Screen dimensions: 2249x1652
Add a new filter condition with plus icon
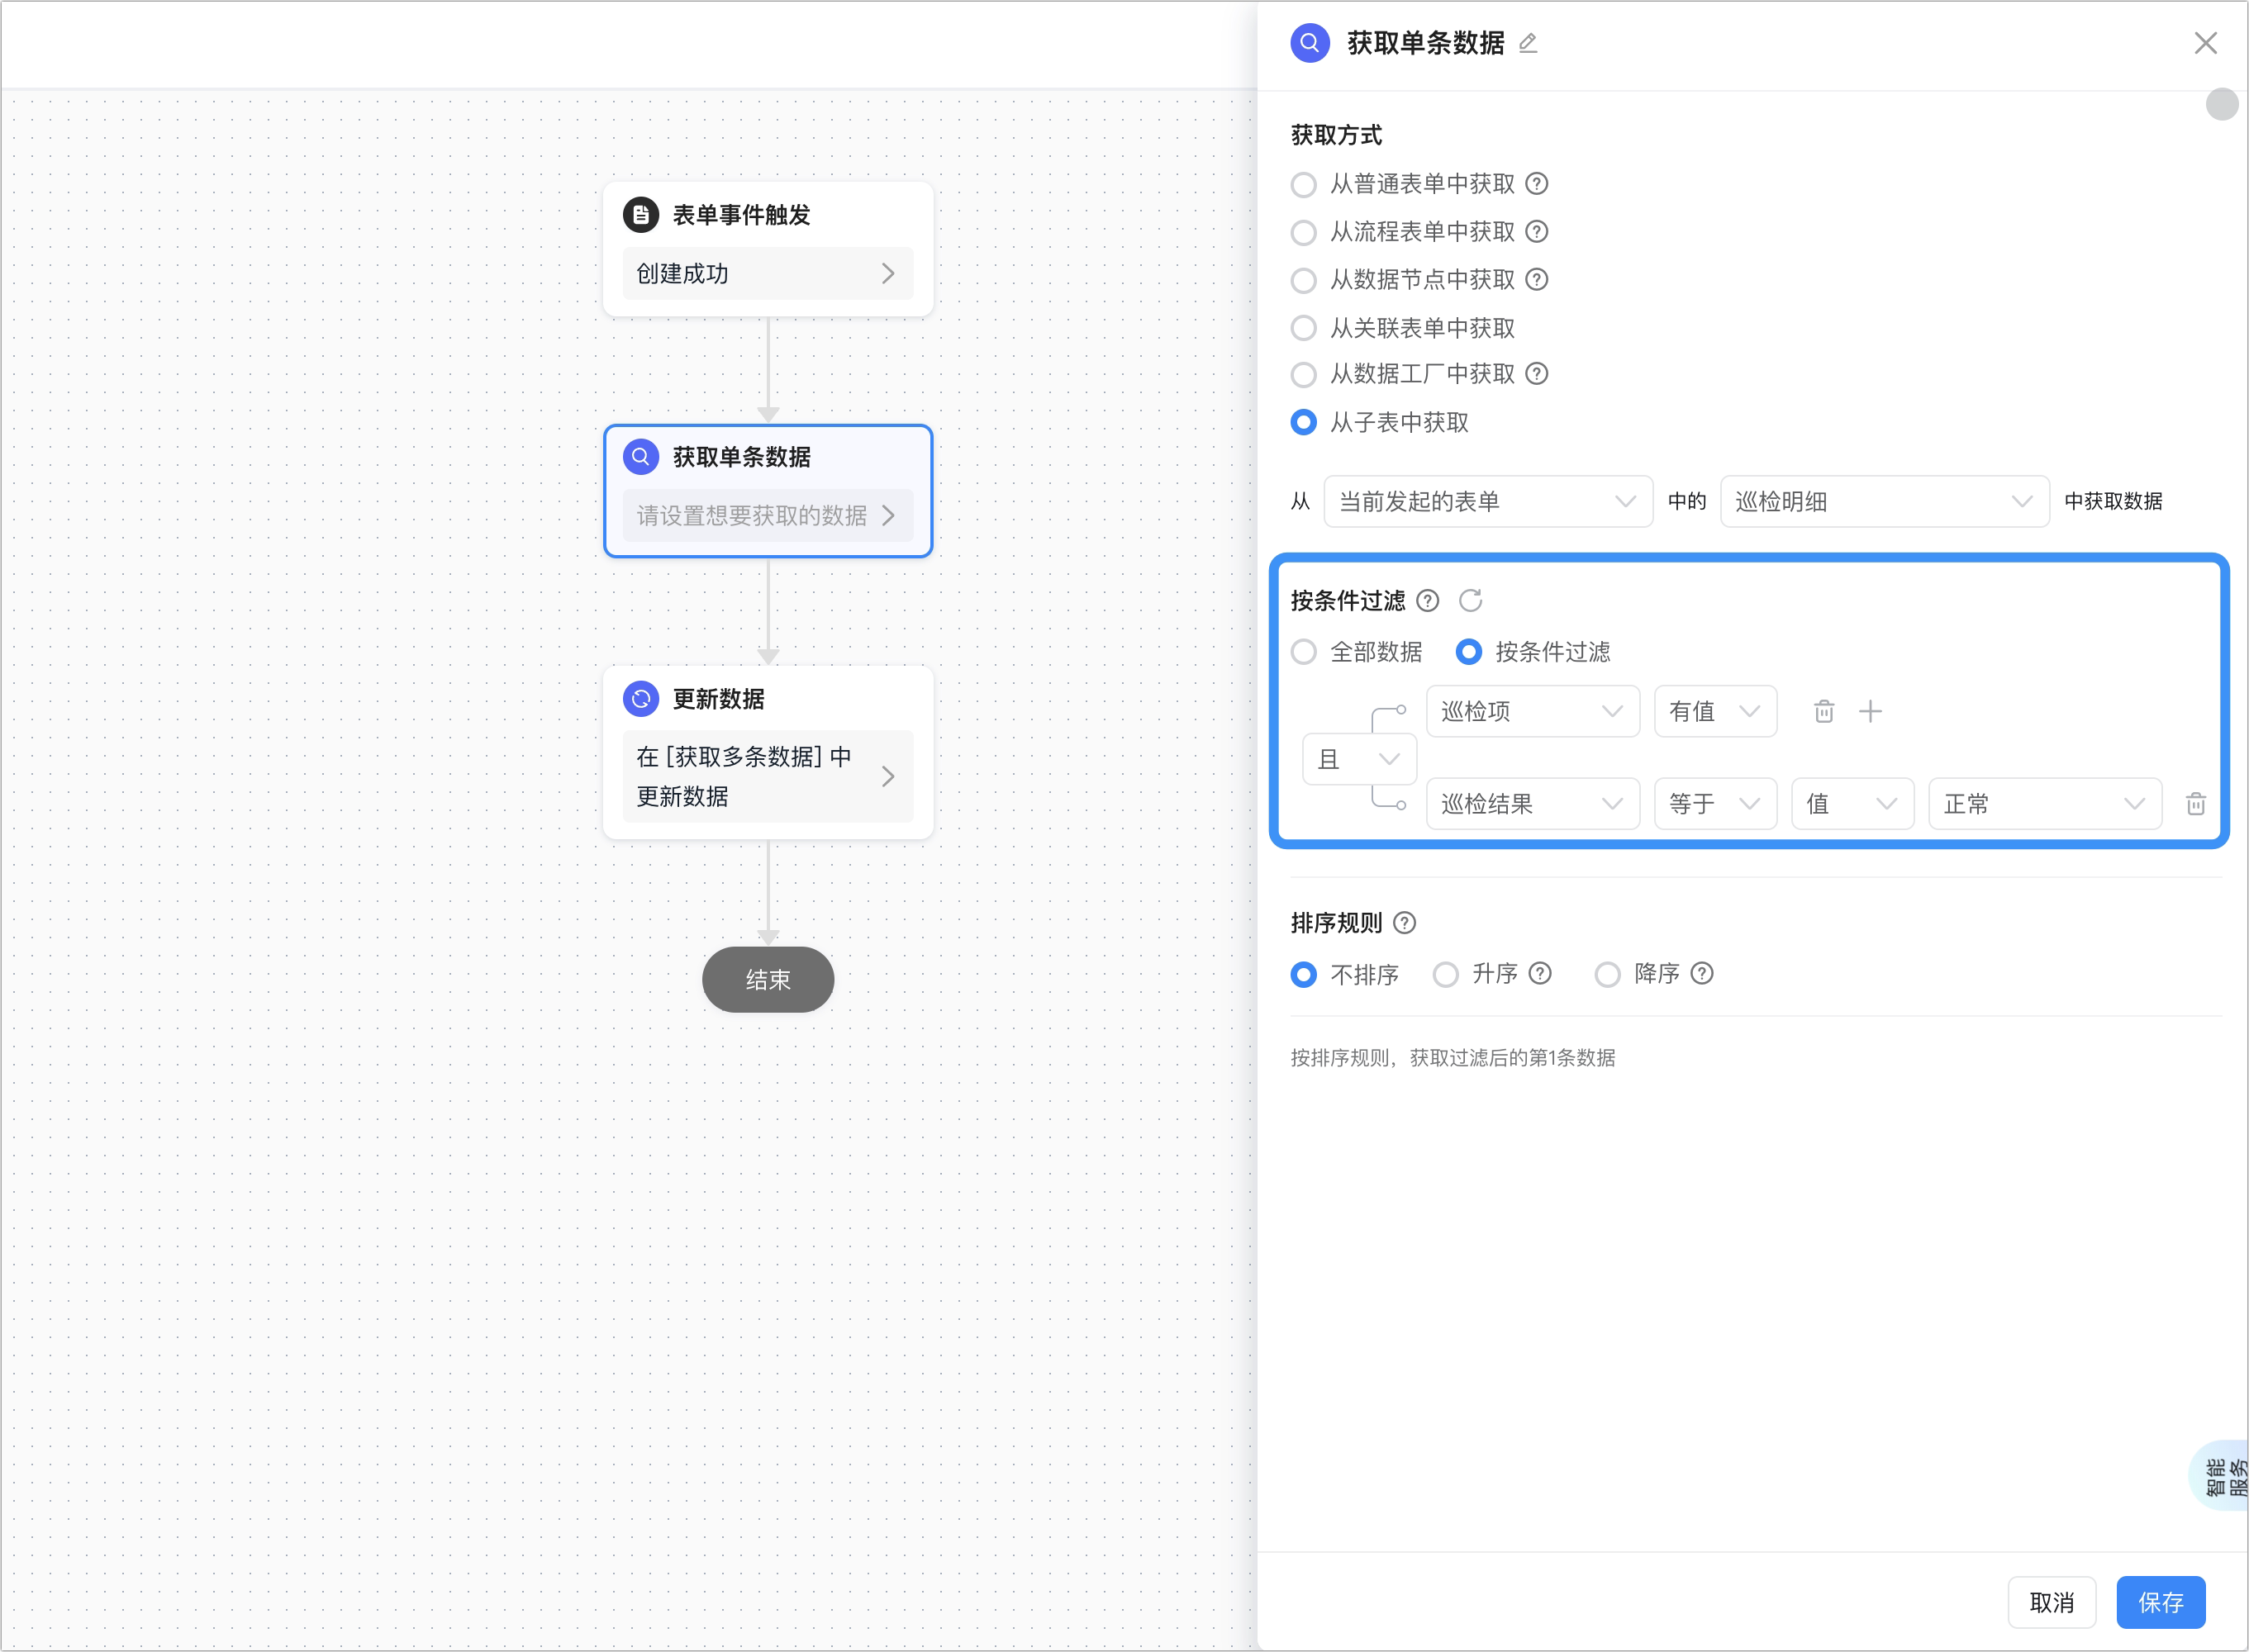tap(1870, 711)
